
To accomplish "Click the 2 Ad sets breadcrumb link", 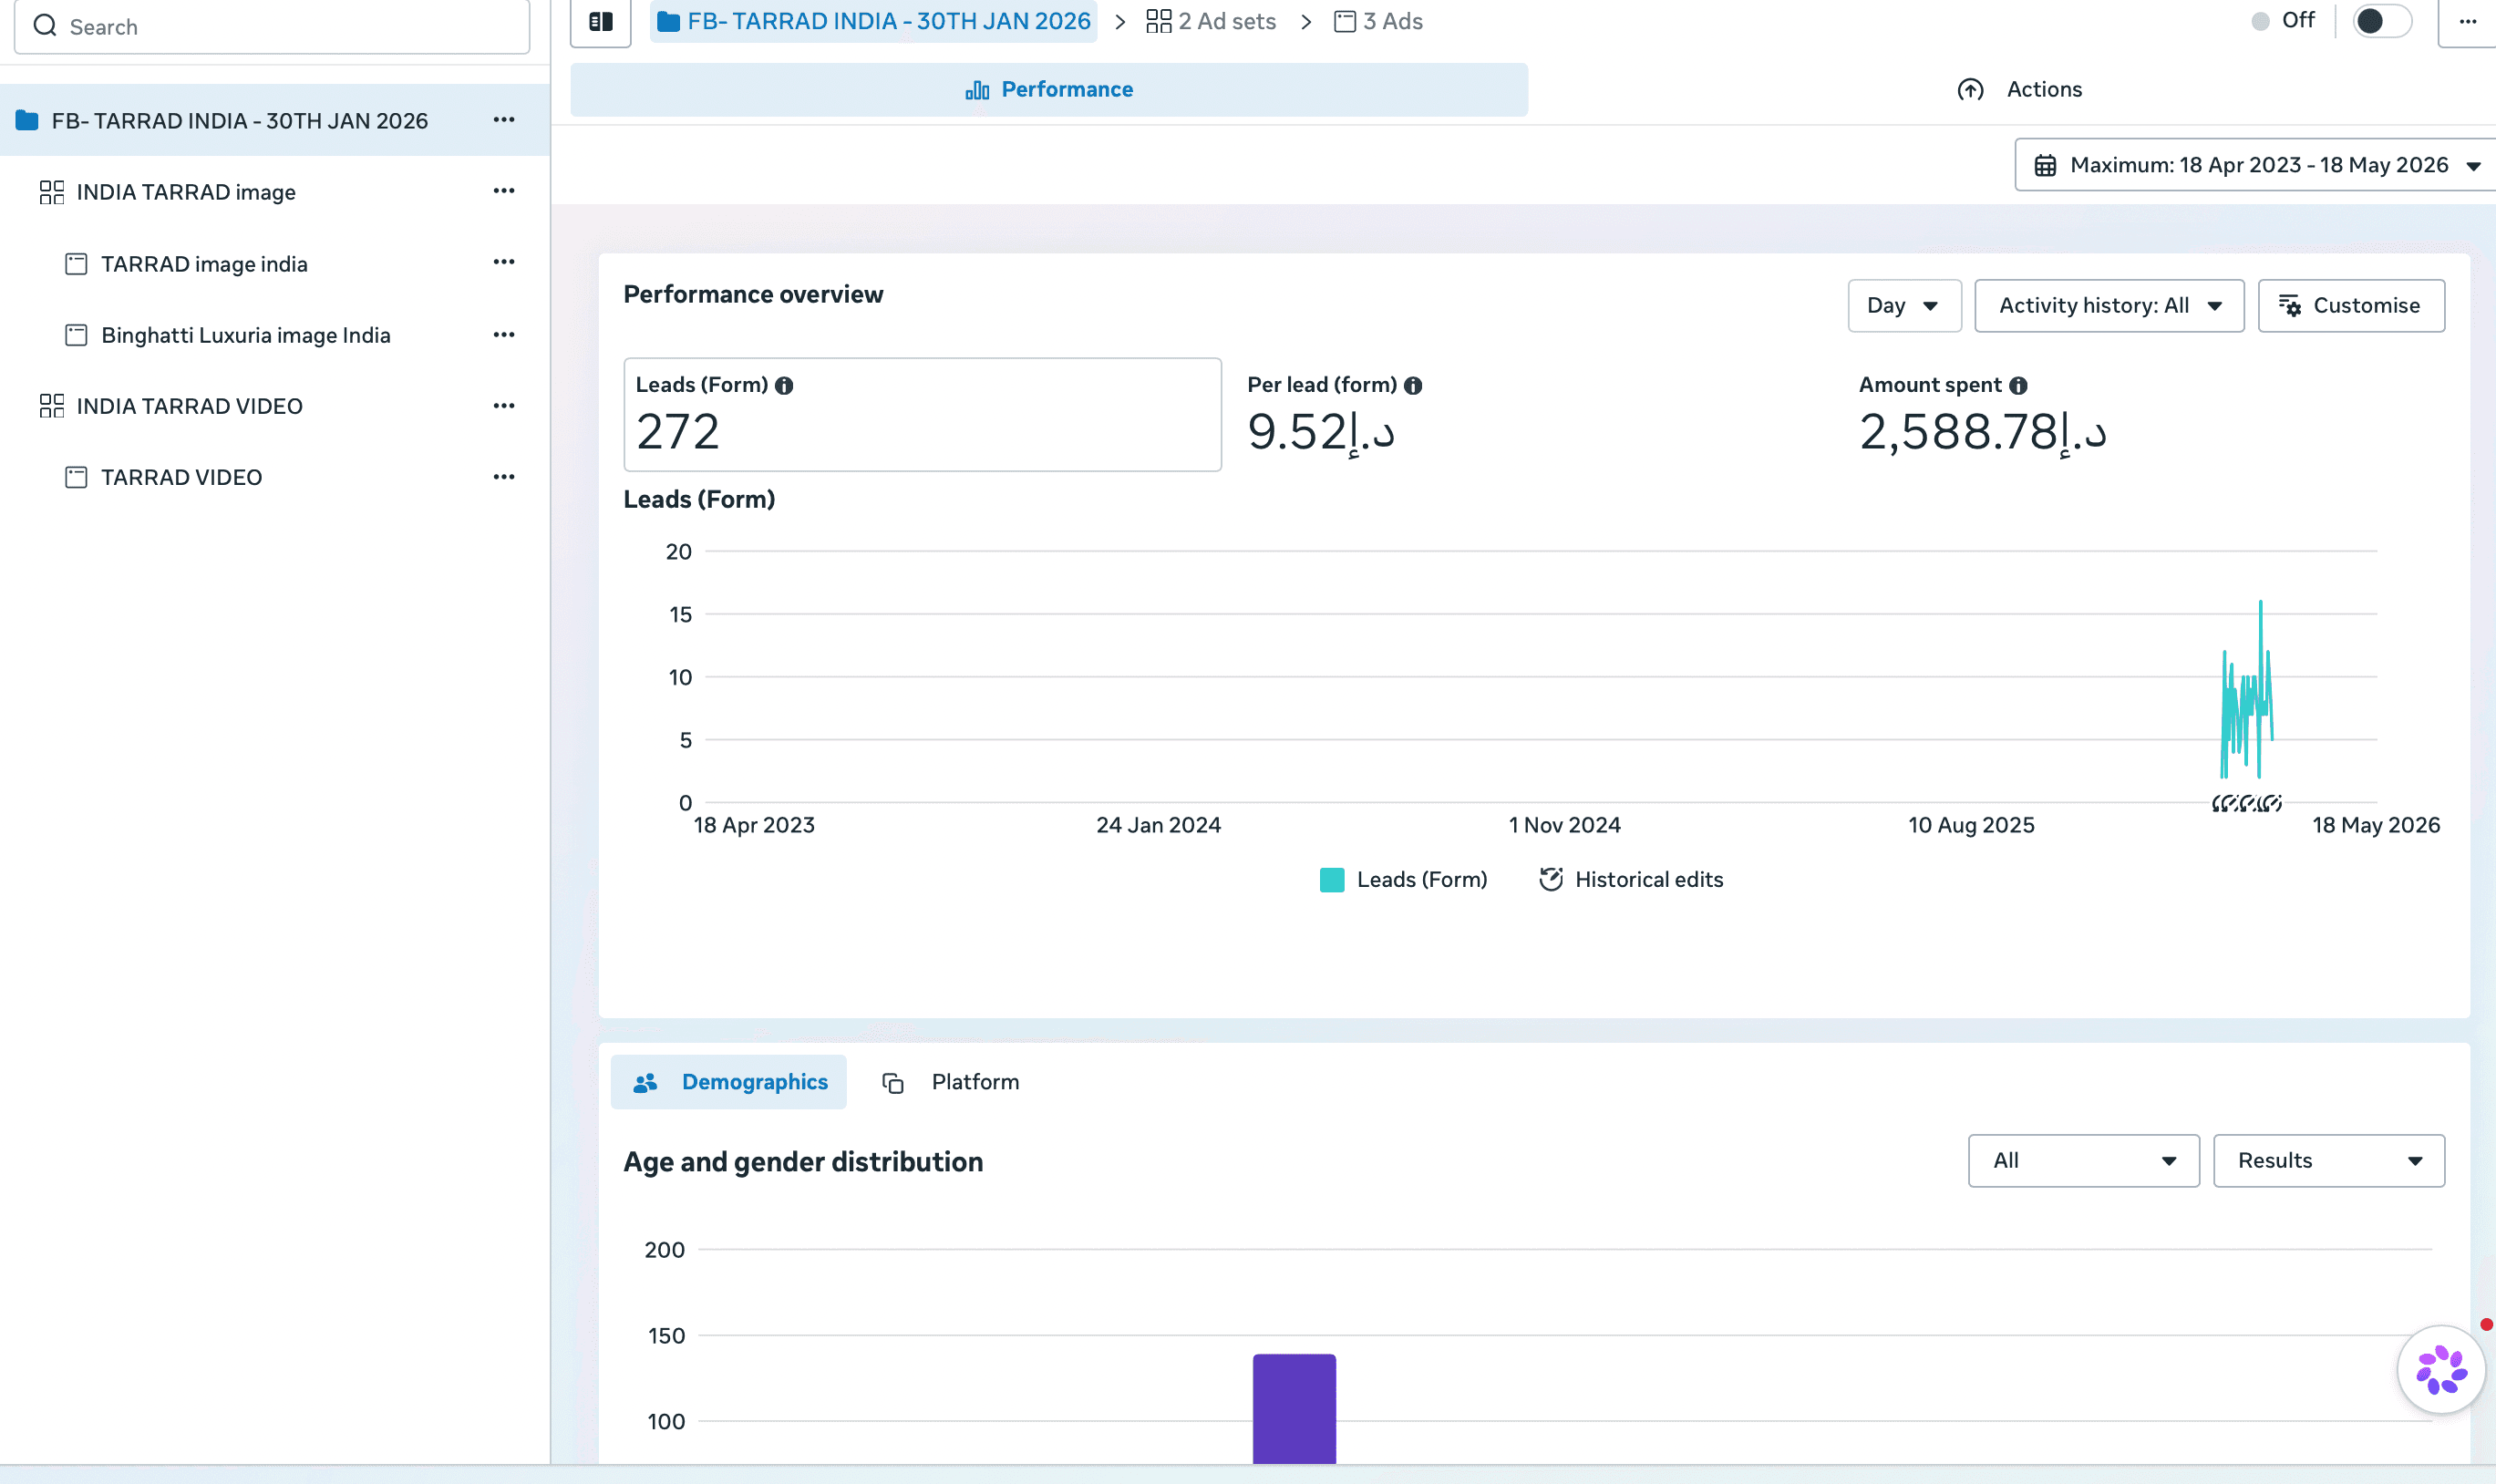I will click(1212, 22).
